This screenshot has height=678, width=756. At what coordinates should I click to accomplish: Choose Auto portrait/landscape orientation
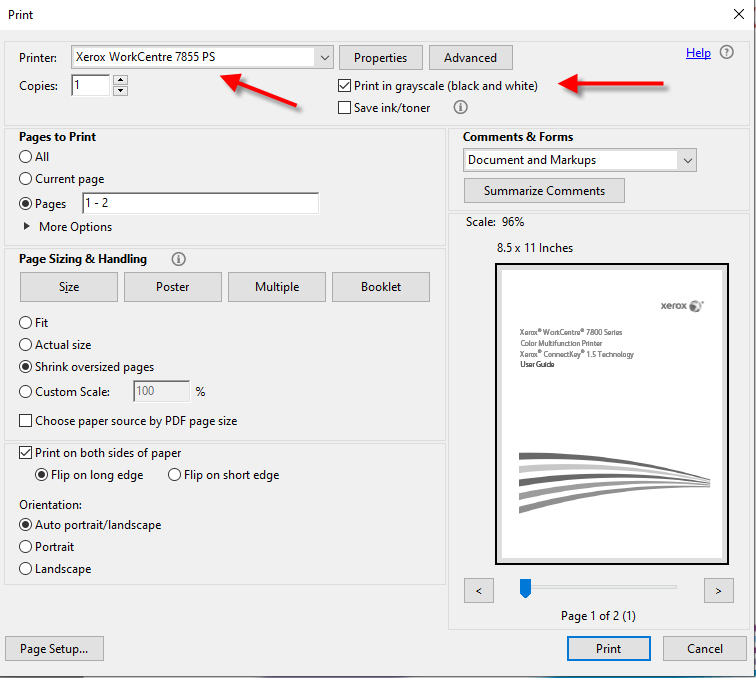pyautogui.click(x=26, y=525)
